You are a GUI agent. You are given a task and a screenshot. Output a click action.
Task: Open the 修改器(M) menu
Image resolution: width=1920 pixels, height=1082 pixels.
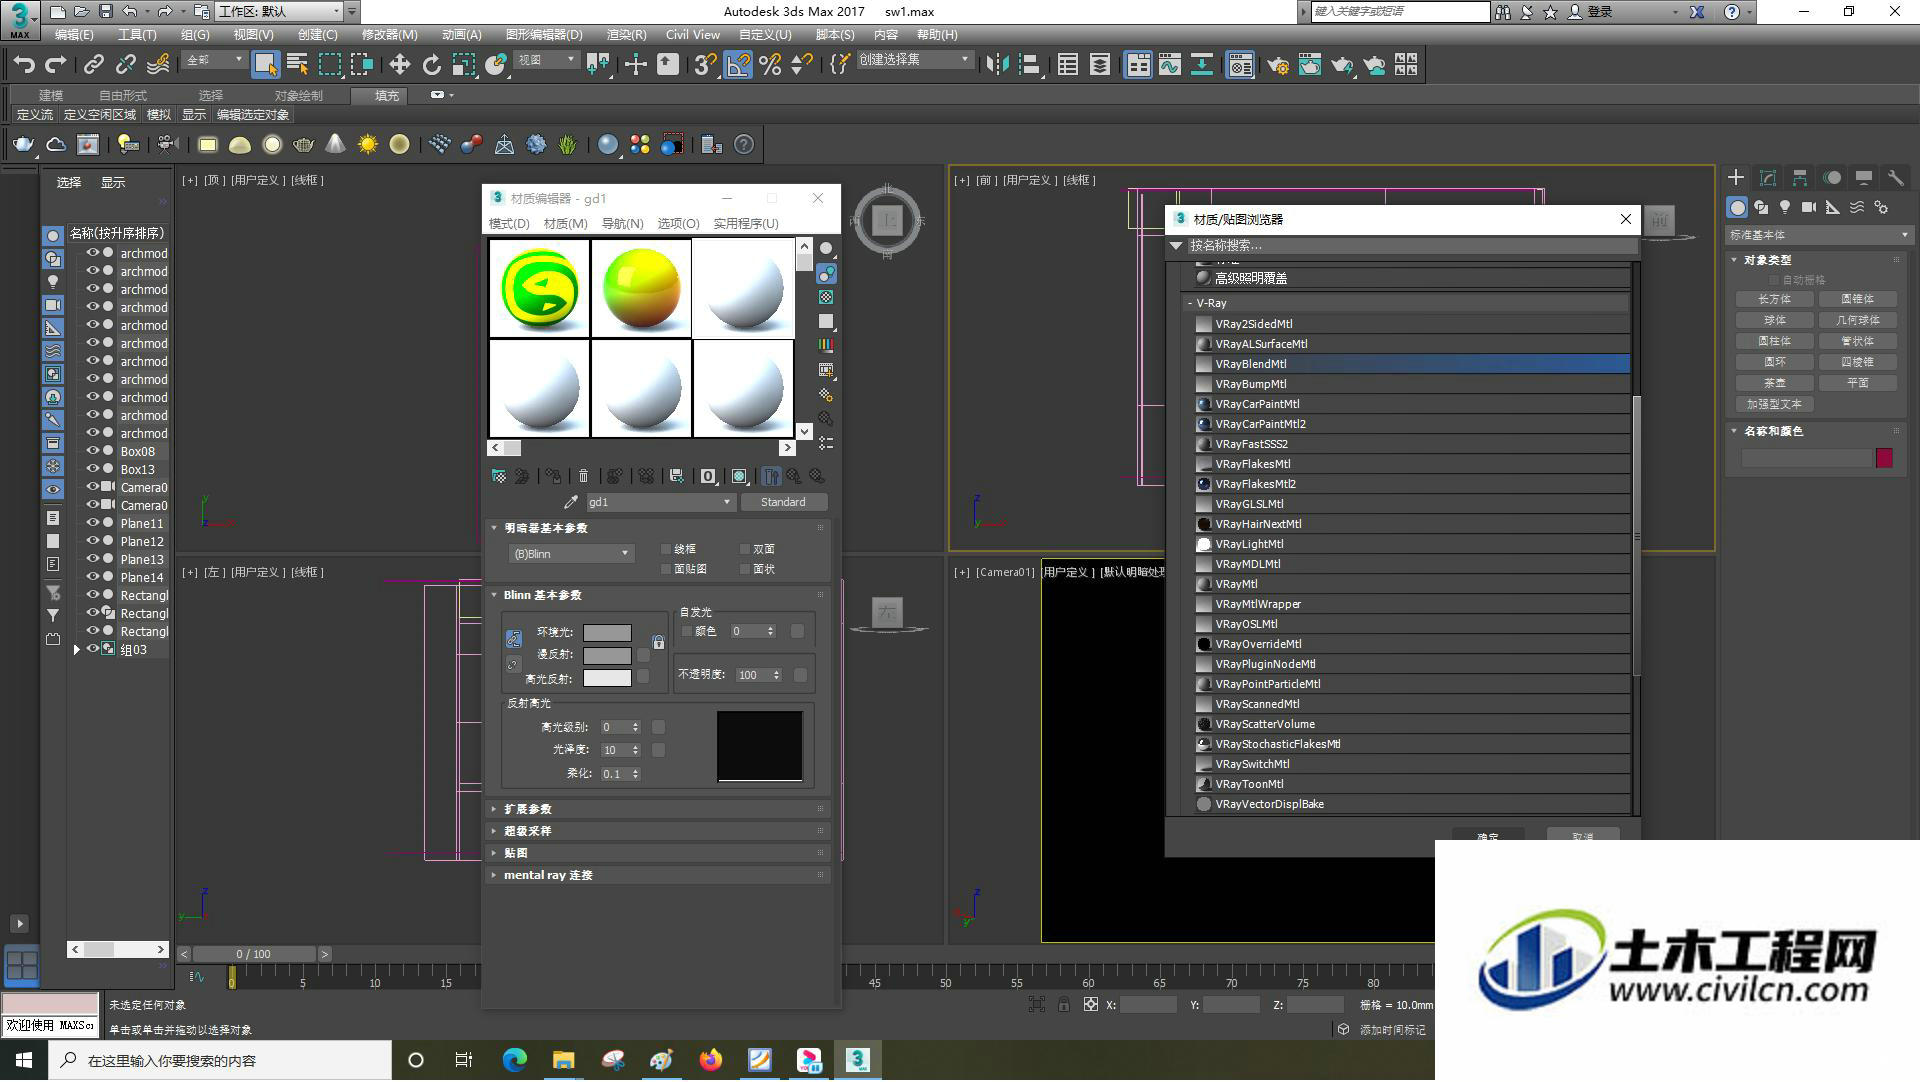coord(389,34)
